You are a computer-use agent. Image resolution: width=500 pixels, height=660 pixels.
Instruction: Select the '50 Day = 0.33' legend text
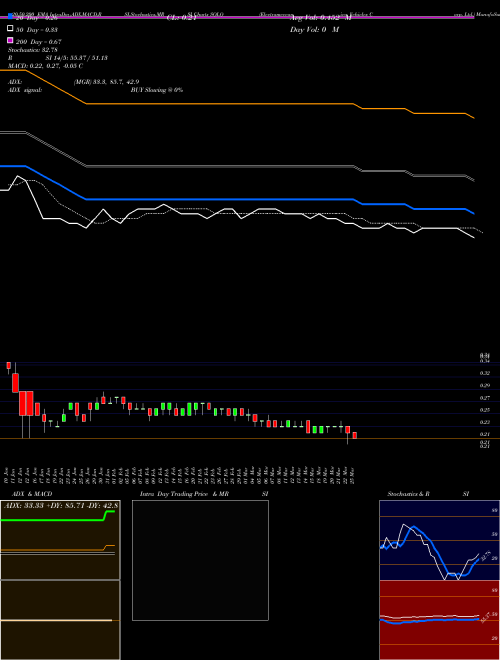(x=37, y=30)
